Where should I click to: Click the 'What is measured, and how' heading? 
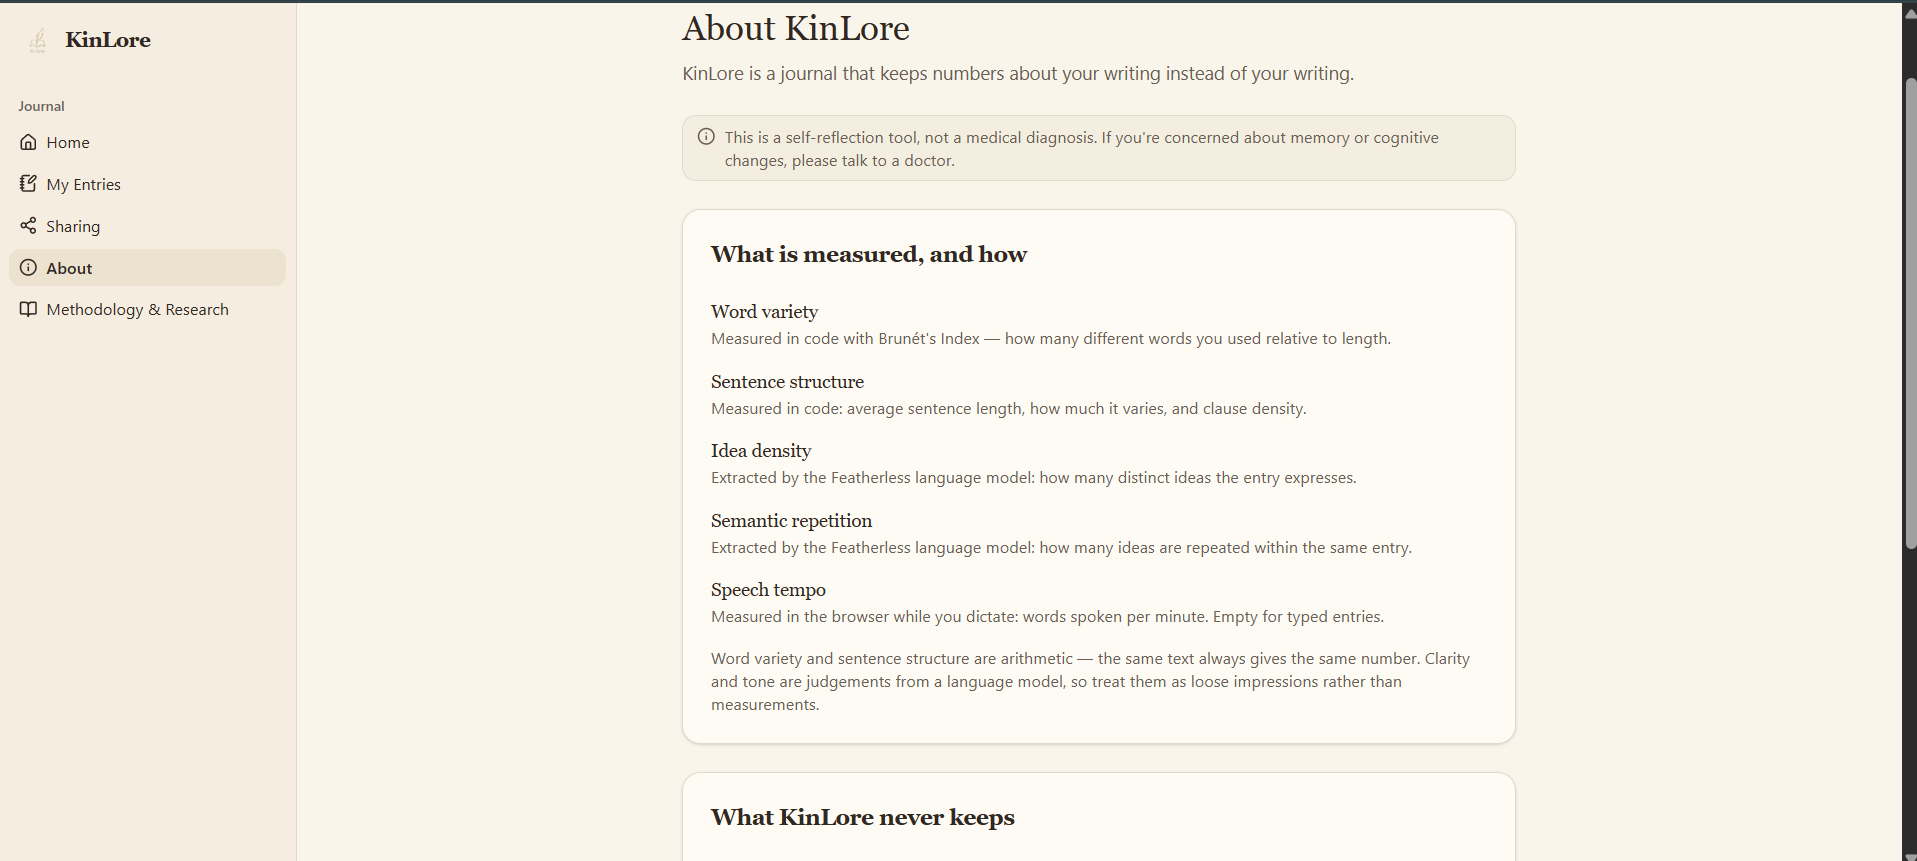point(869,254)
